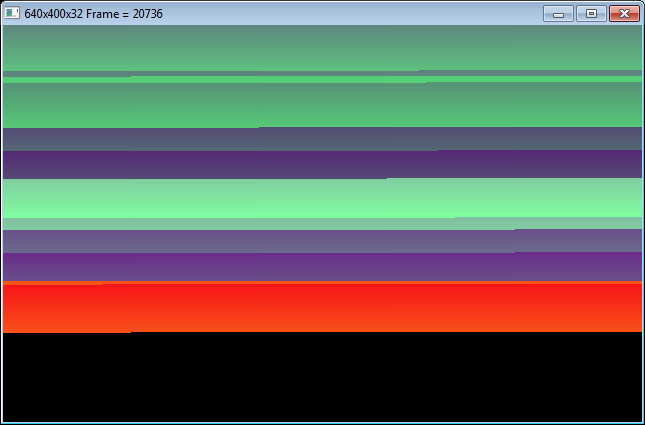Screen dimensions: 645x425
Task: Maximize the 640x400x32 window
Action: pyautogui.click(x=591, y=14)
